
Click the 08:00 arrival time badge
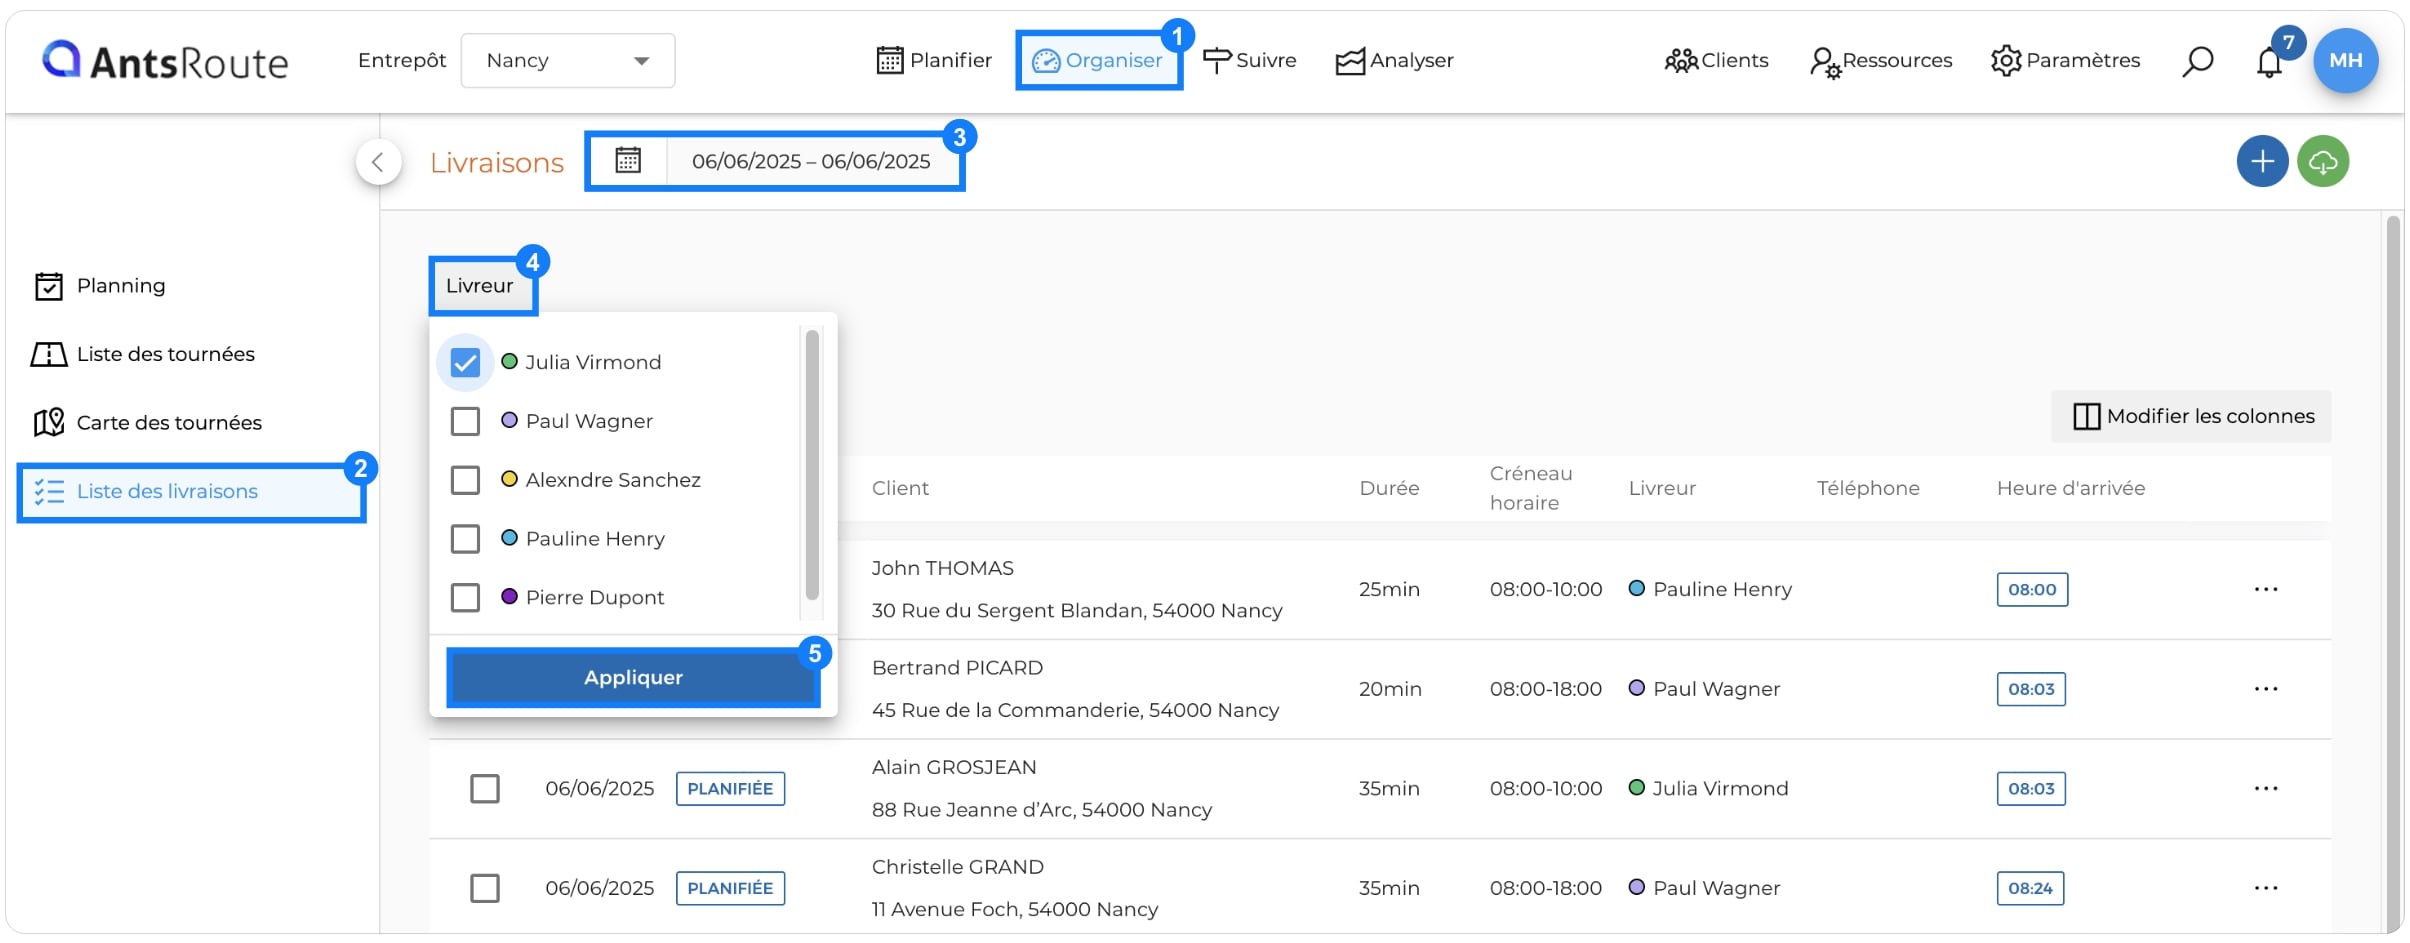point(2032,590)
